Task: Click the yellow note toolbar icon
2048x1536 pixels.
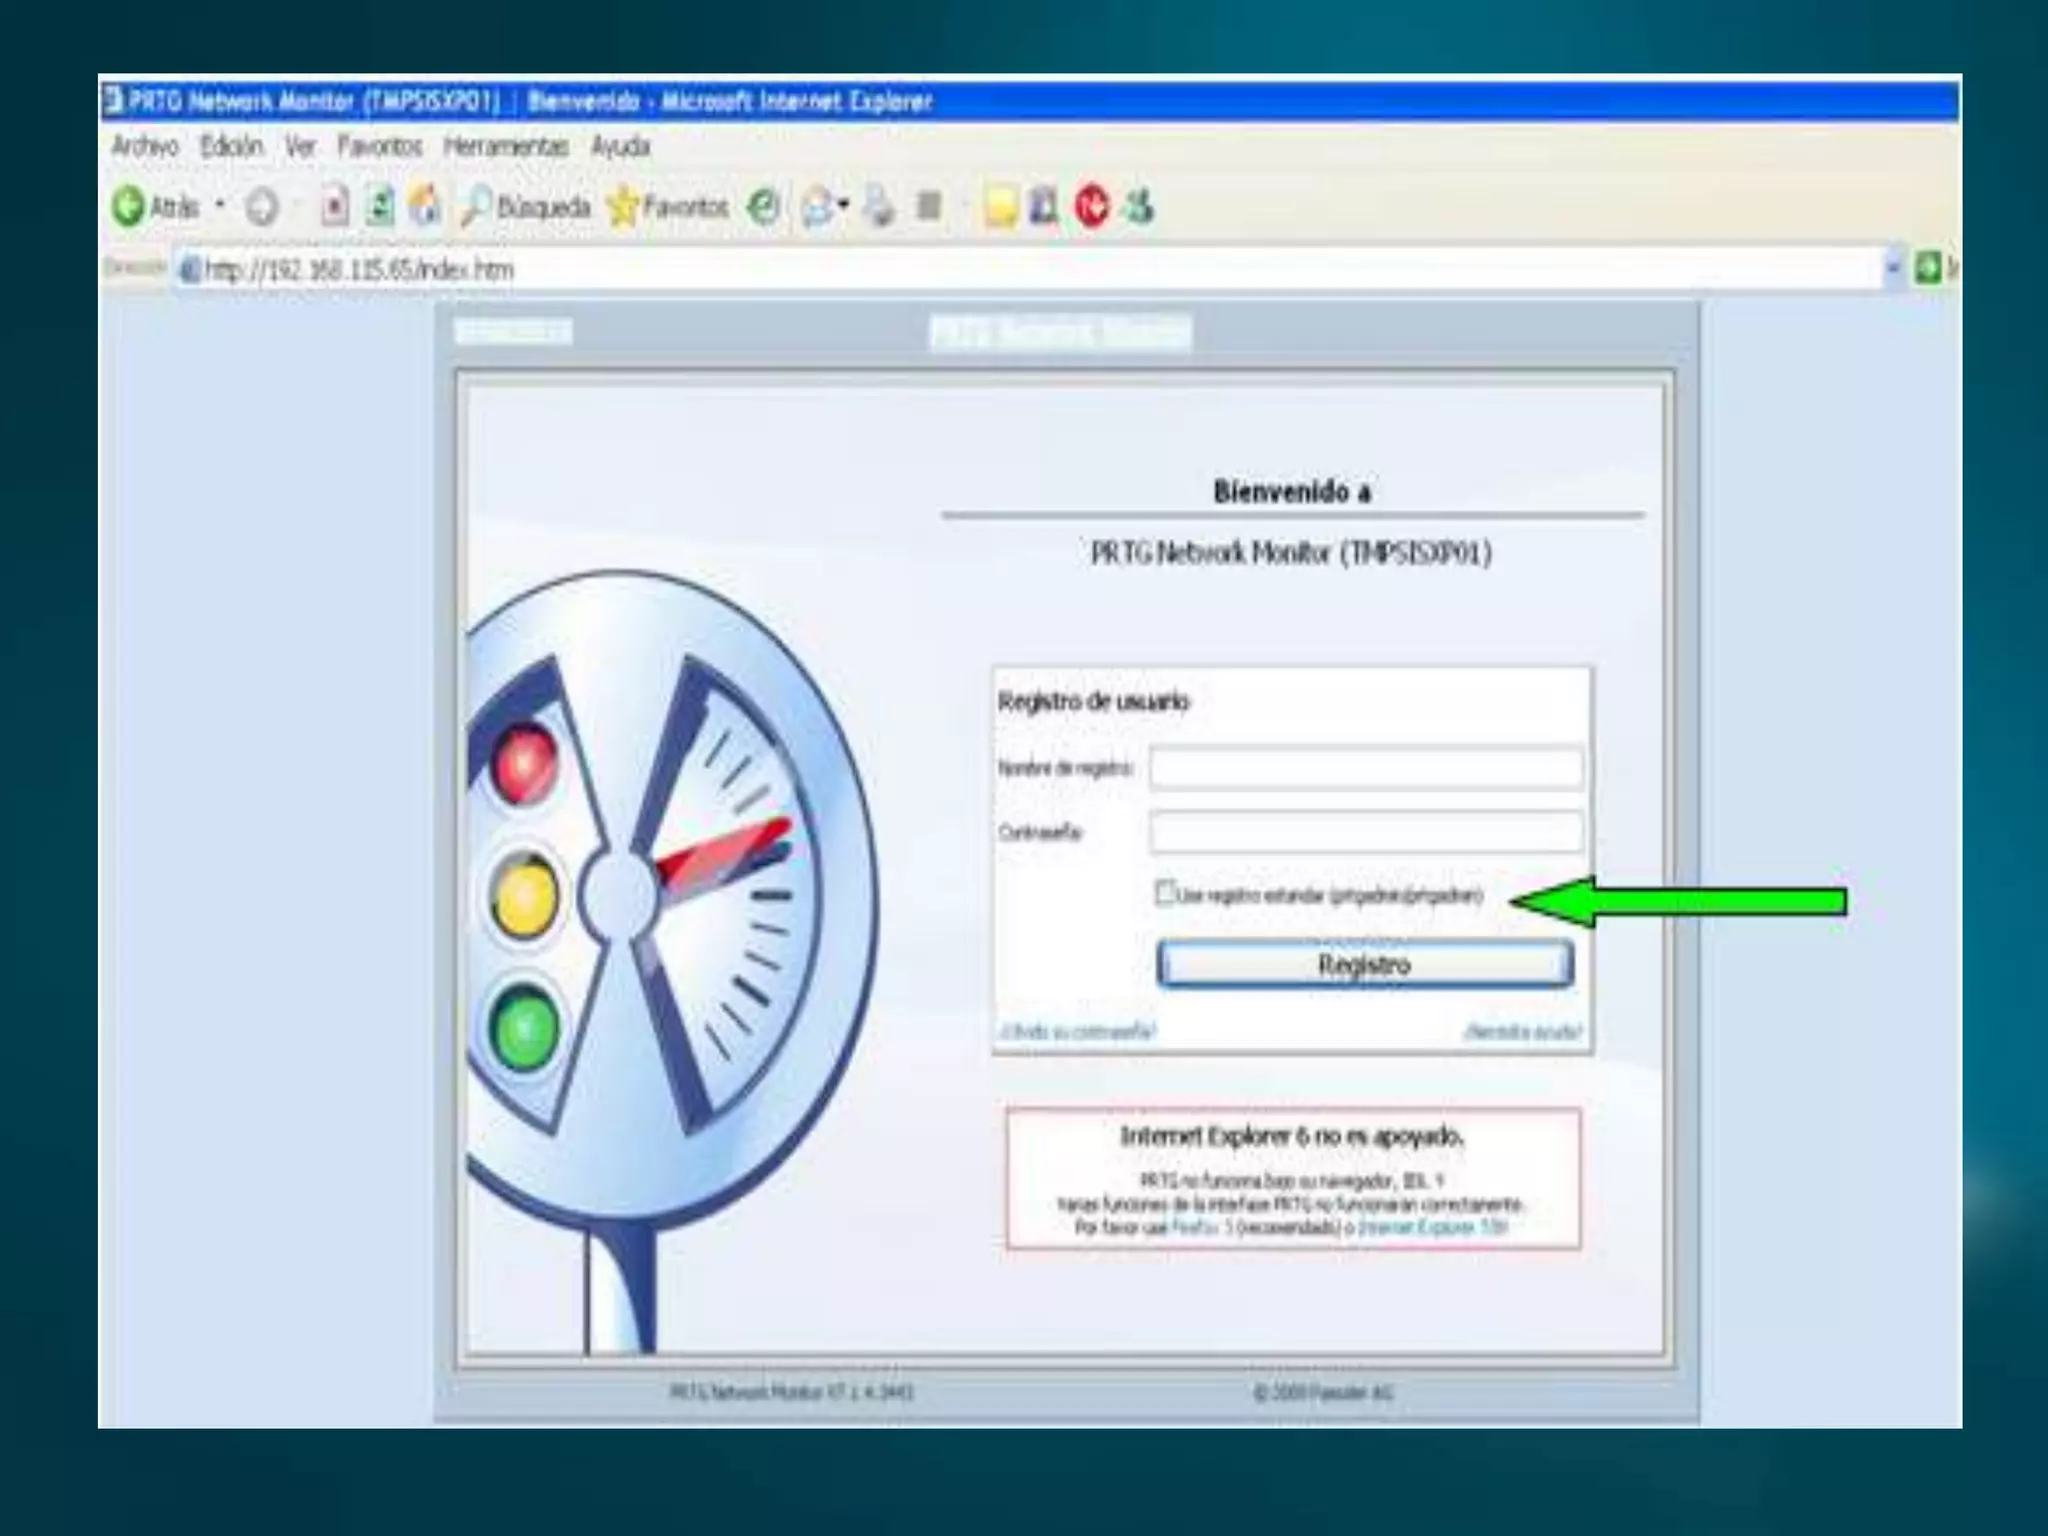Action: click(1000, 207)
